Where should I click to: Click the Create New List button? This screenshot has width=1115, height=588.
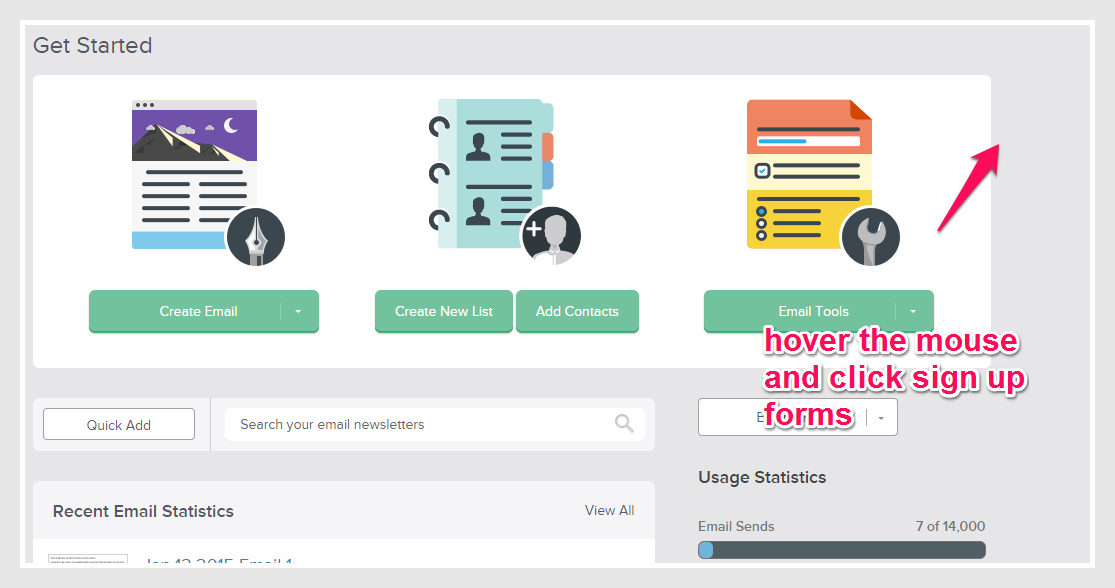(444, 311)
